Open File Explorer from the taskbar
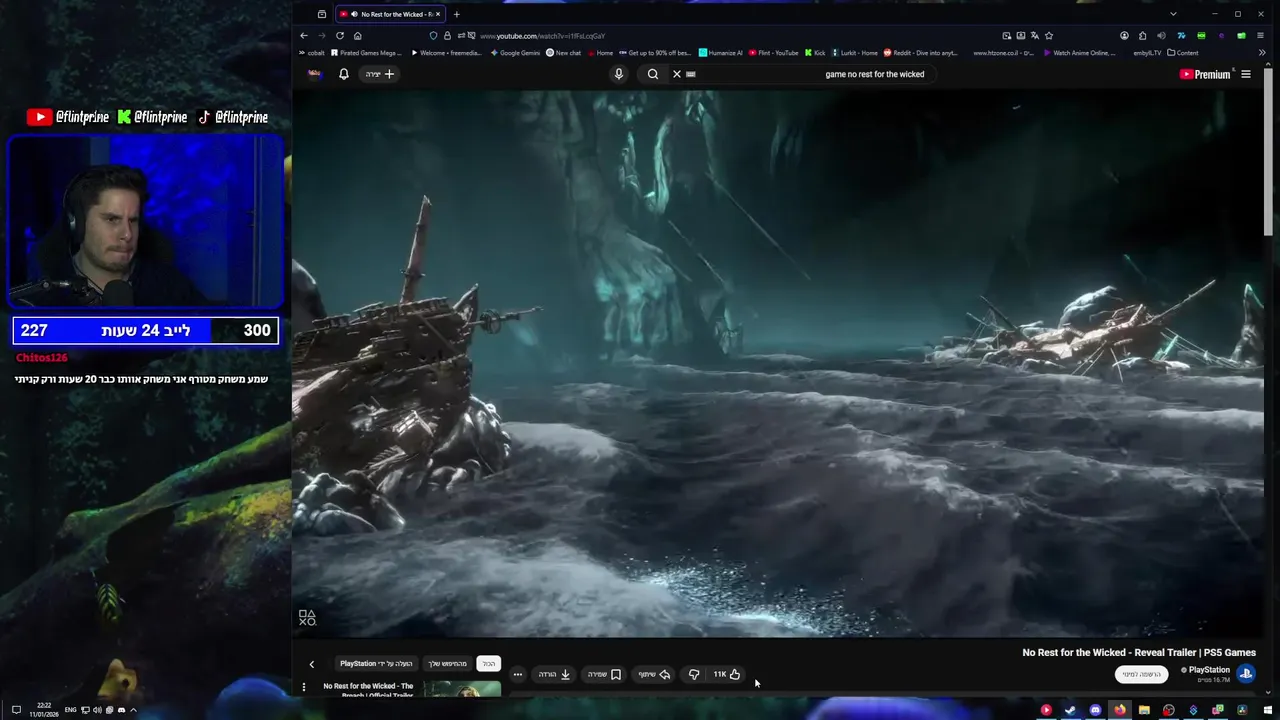1280x720 pixels. [1144, 710]
